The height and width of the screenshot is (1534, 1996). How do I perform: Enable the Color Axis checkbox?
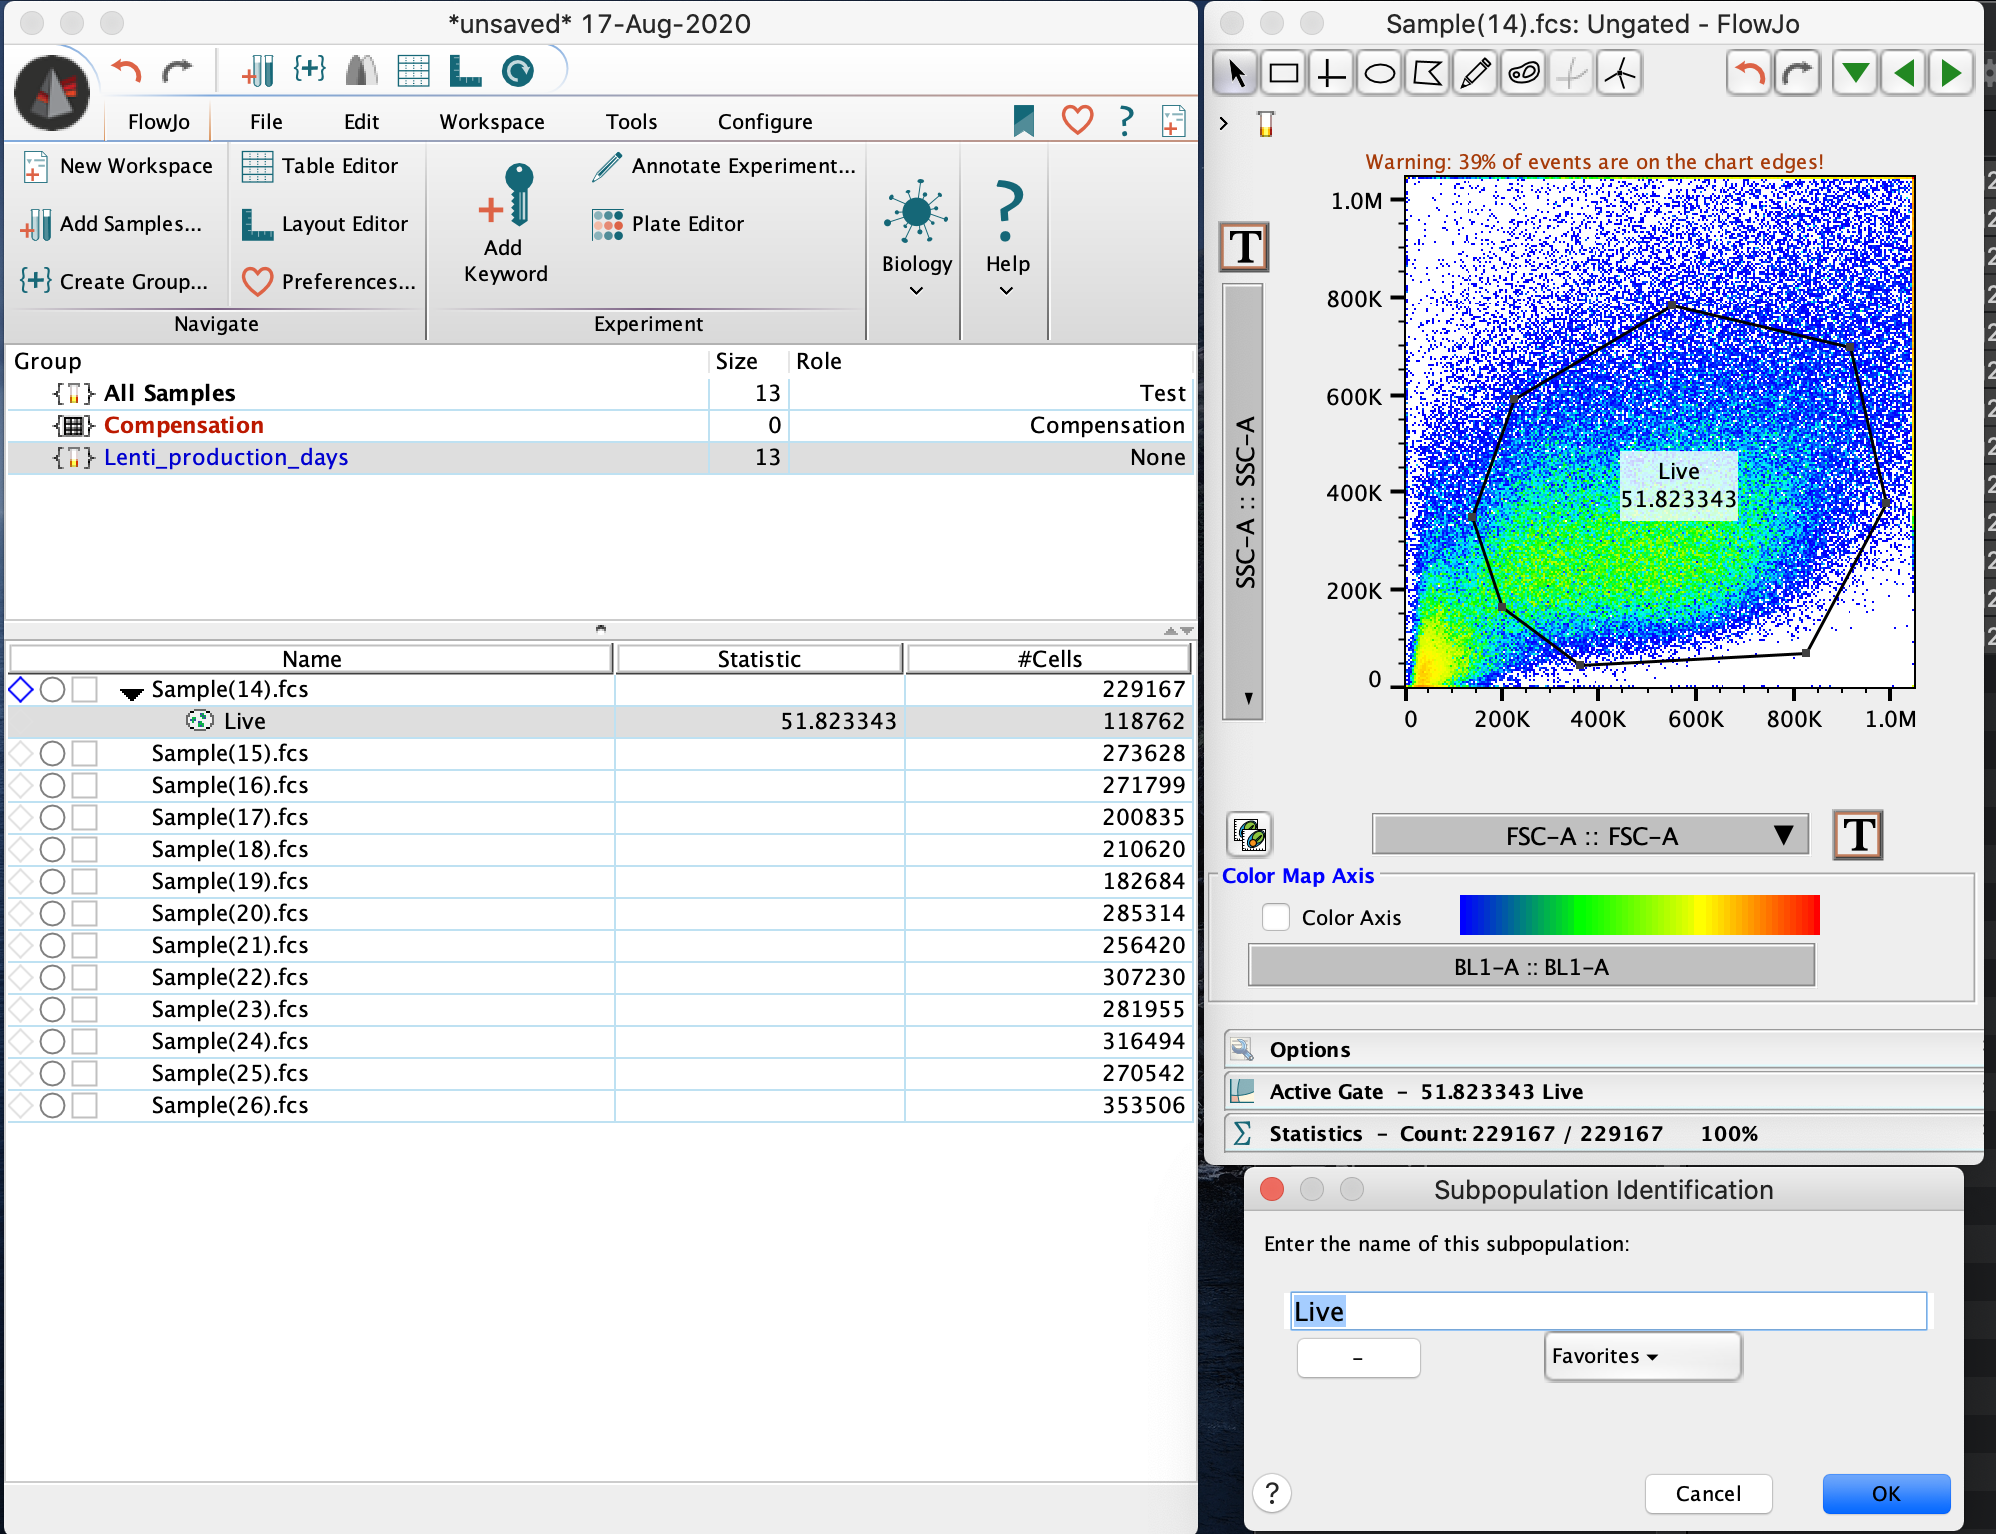1276,916
